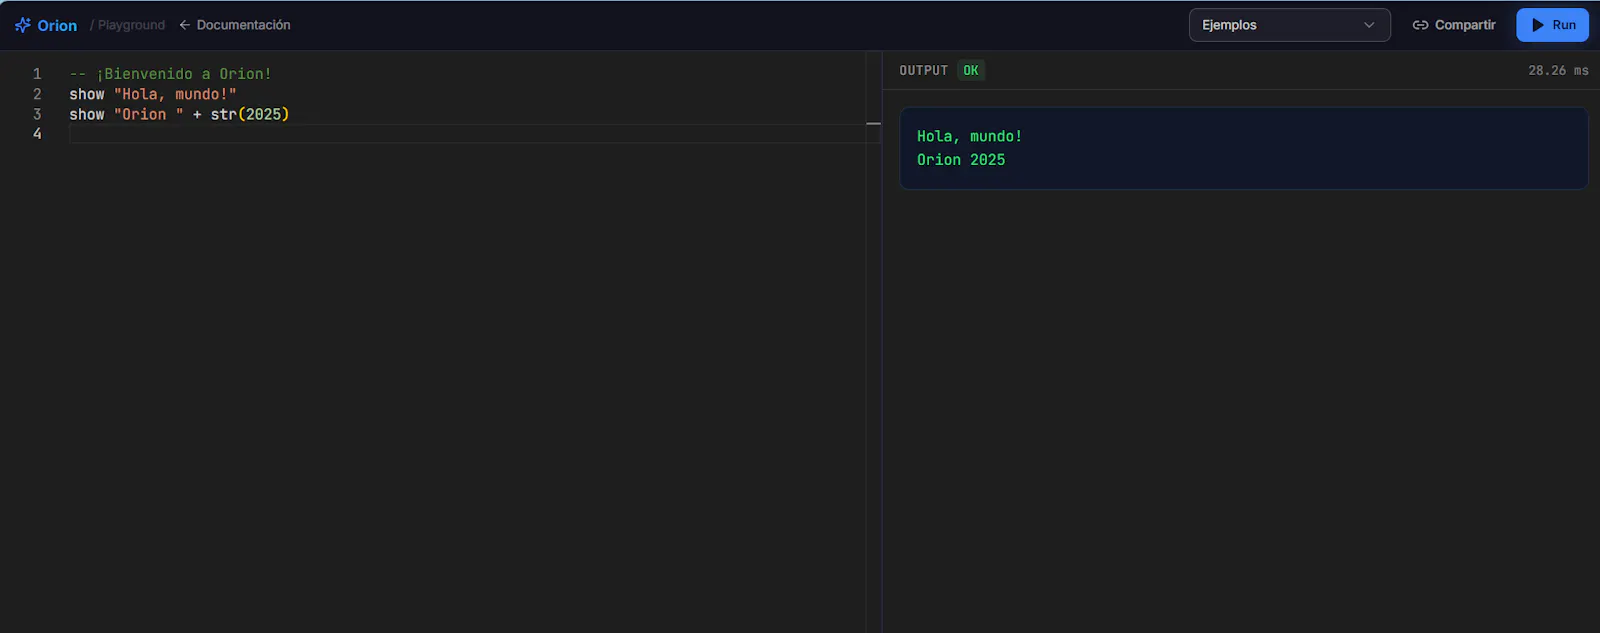Run the code with the Run button

[1552, 25]
